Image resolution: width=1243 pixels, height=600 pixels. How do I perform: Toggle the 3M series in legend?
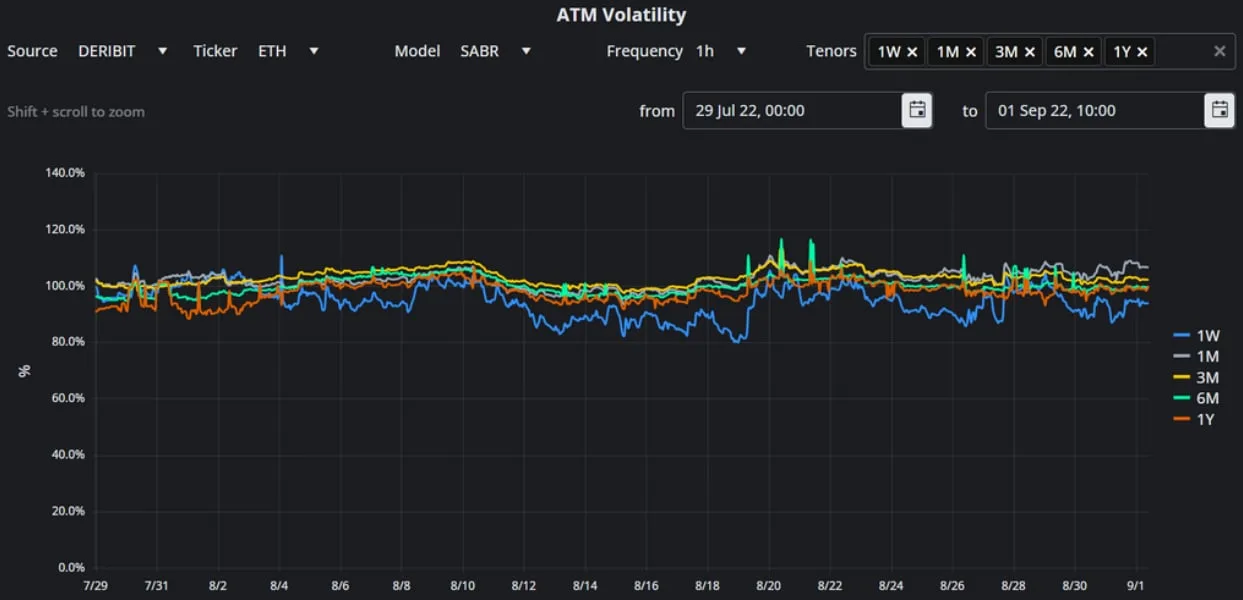(1195, 377)
